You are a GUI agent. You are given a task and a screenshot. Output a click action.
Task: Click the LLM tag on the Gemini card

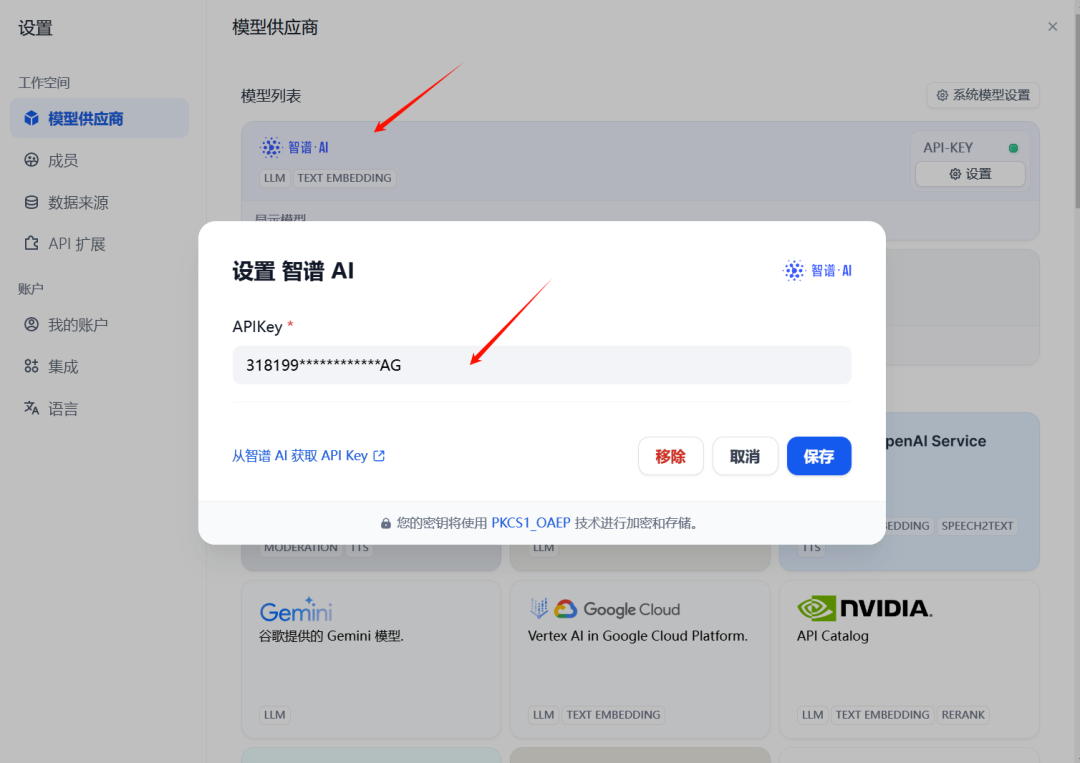[274, 715]
